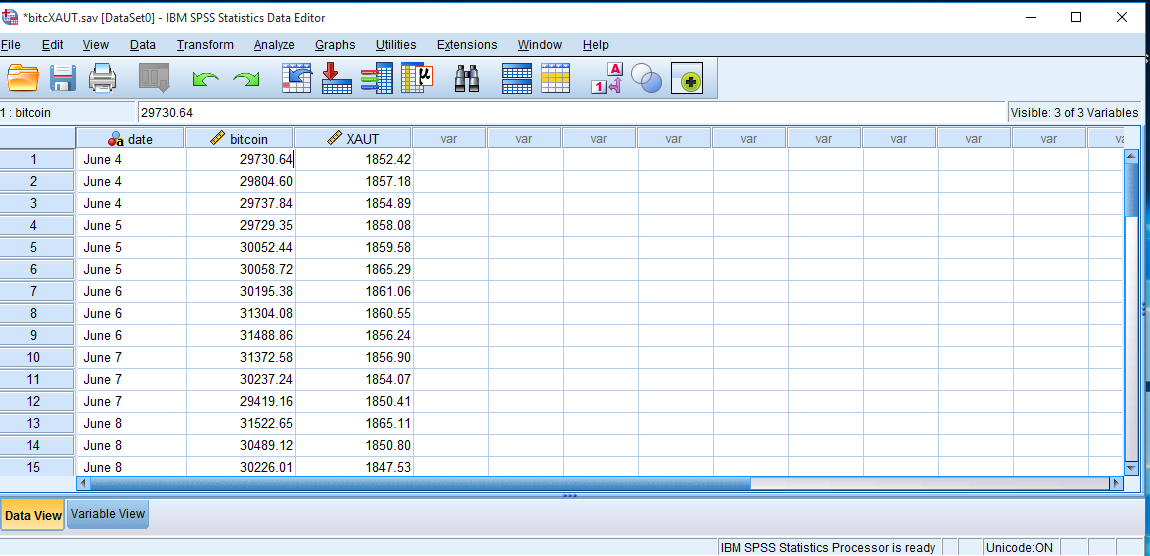The width and height of the screenshot is (1150, 556).
Task: Select bitcoin cell 30052.44
Action: coord(241,247)
